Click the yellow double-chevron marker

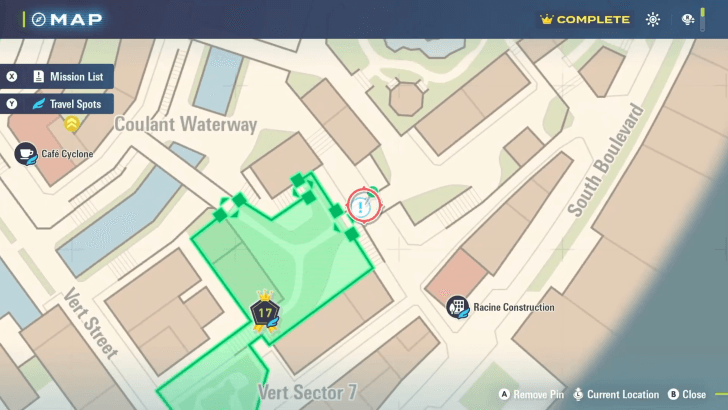click(x=72, y=124)
